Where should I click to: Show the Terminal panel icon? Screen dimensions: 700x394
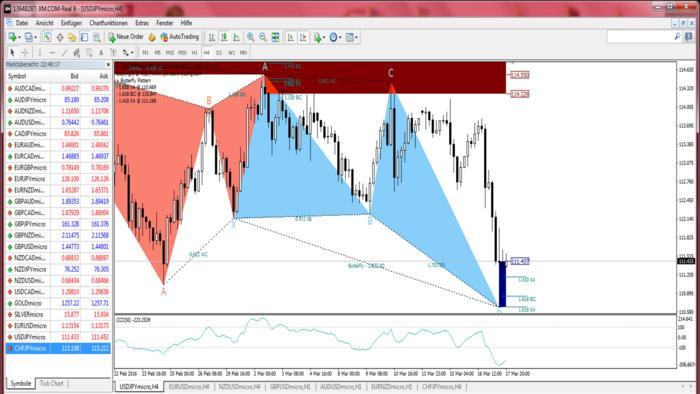point(84,37)
